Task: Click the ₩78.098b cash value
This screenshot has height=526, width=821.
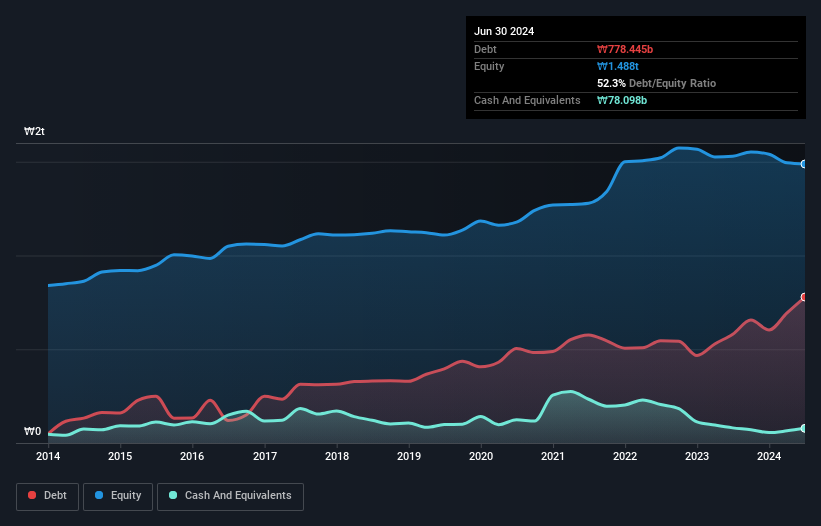Action: 622,100
